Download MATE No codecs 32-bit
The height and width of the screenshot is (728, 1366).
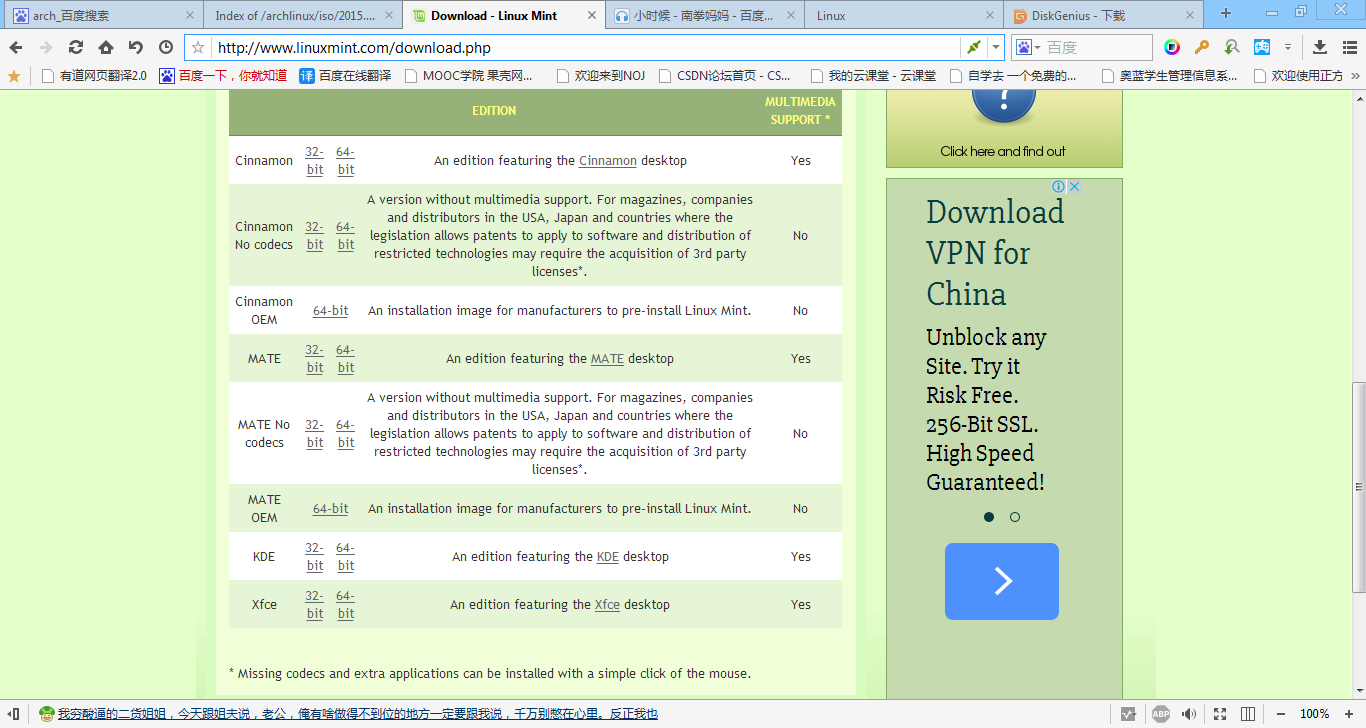click(x=315, y=434)
